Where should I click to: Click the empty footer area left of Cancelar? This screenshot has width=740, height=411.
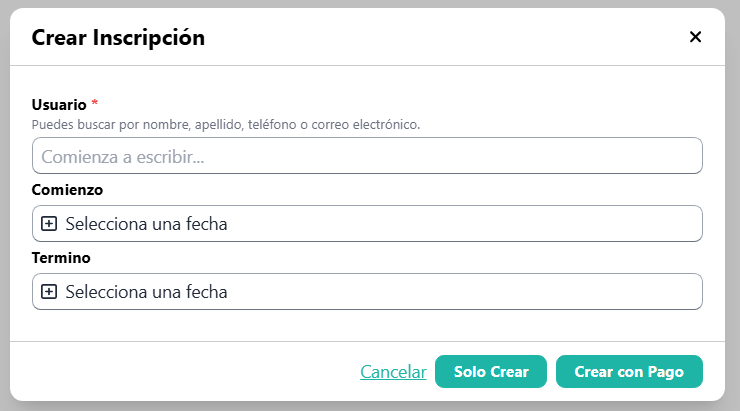(x=180, y=372)
